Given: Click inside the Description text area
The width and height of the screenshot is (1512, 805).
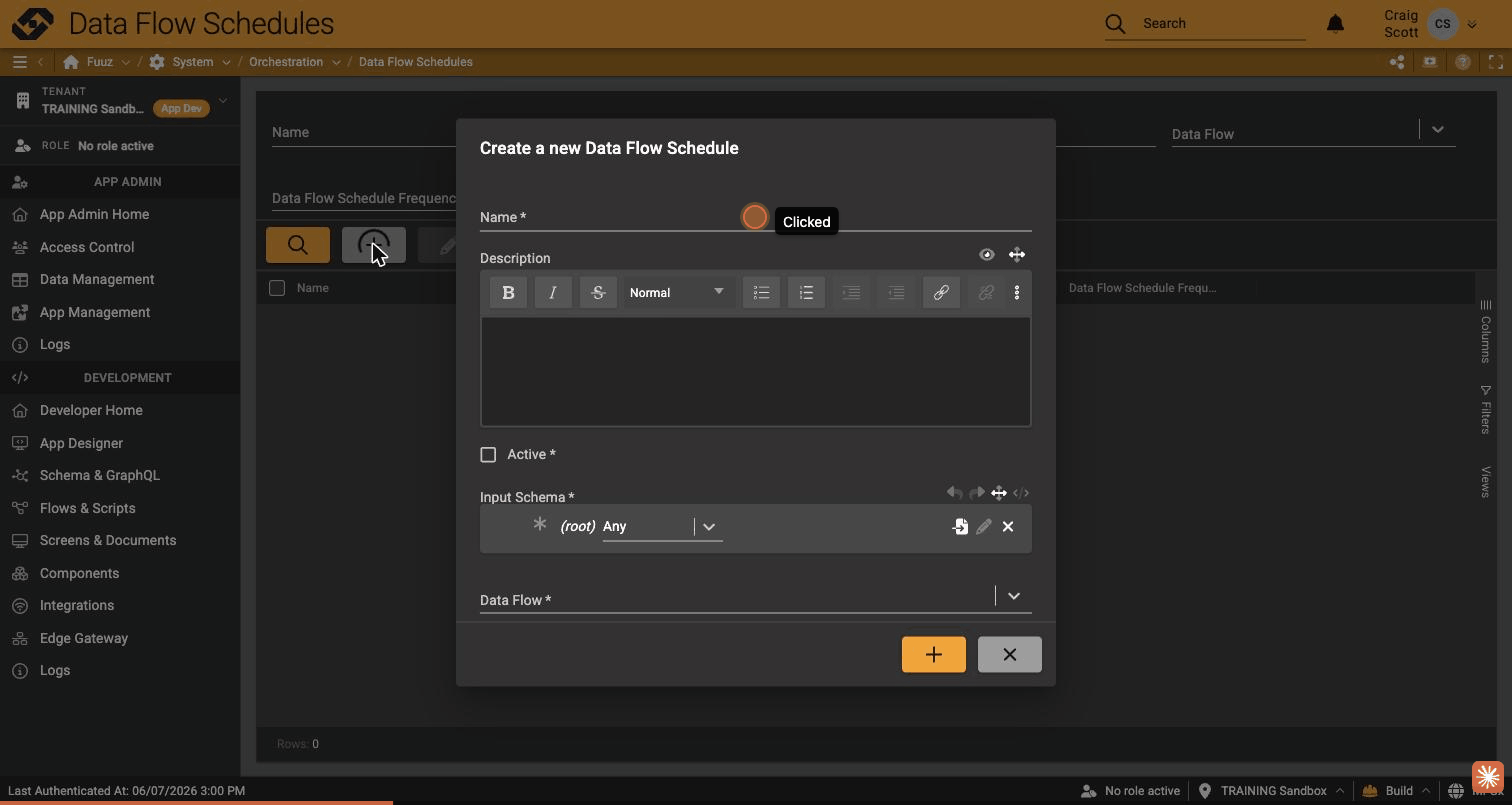Looking at the screenshot, I should coord(756,372).
